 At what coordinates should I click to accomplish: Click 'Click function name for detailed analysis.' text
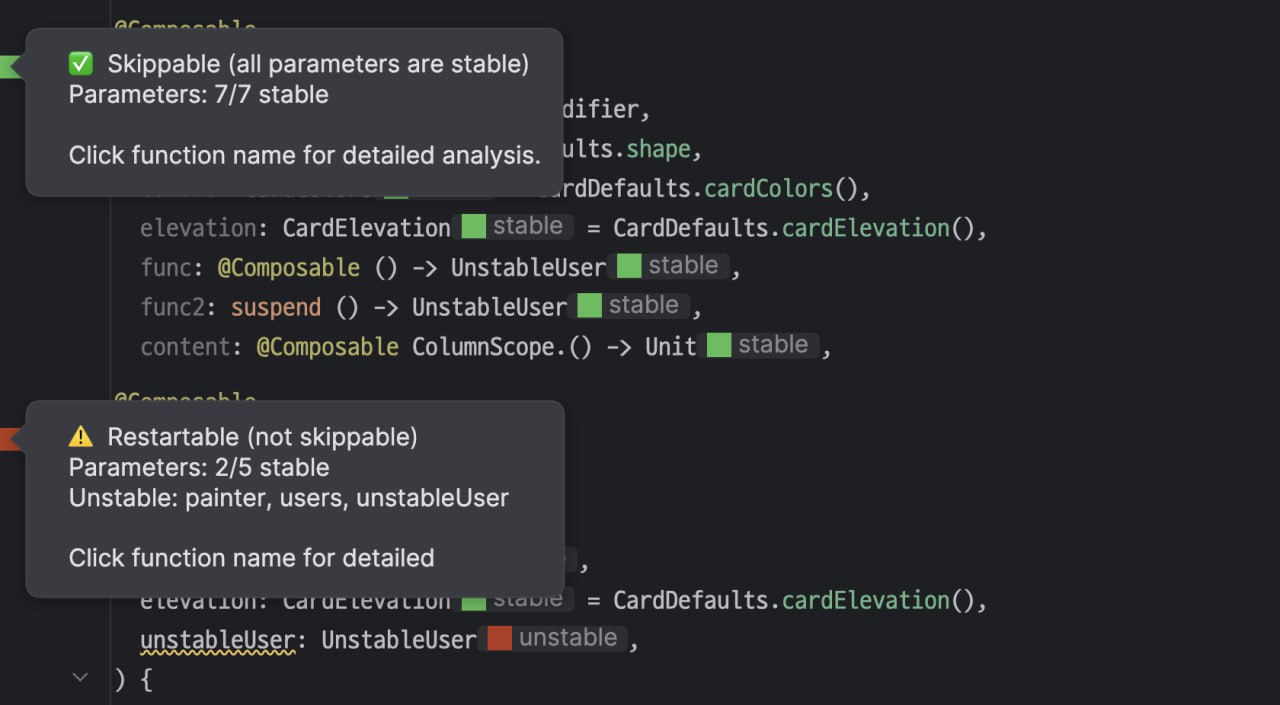coord(304,155)
